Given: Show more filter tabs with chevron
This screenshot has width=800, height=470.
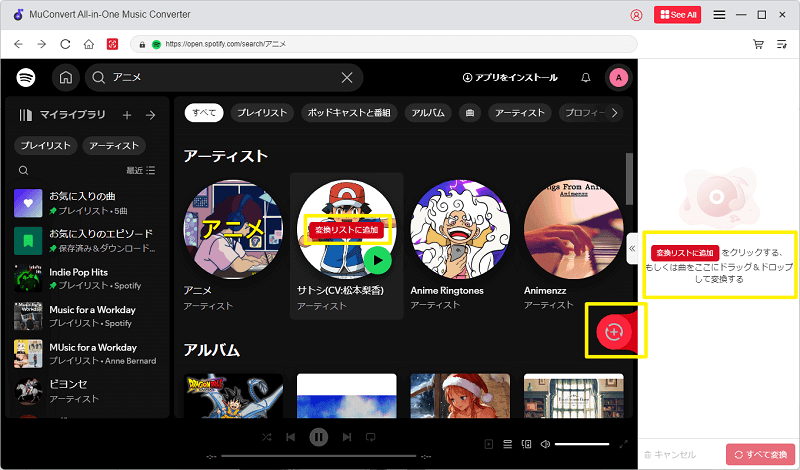Looking at the screenshot, I should pyautogui.click(x=614, y=113).
